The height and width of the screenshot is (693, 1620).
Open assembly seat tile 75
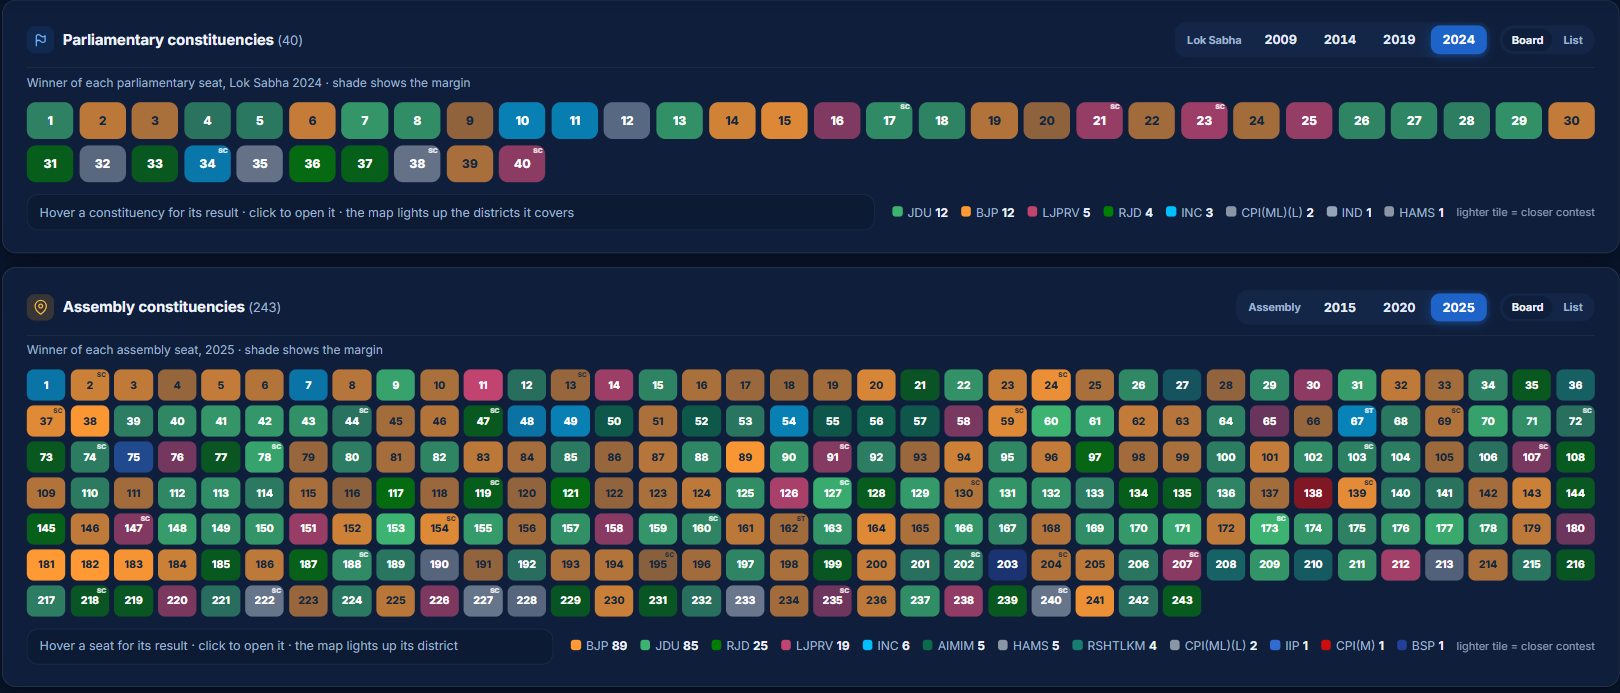(133, 457)
